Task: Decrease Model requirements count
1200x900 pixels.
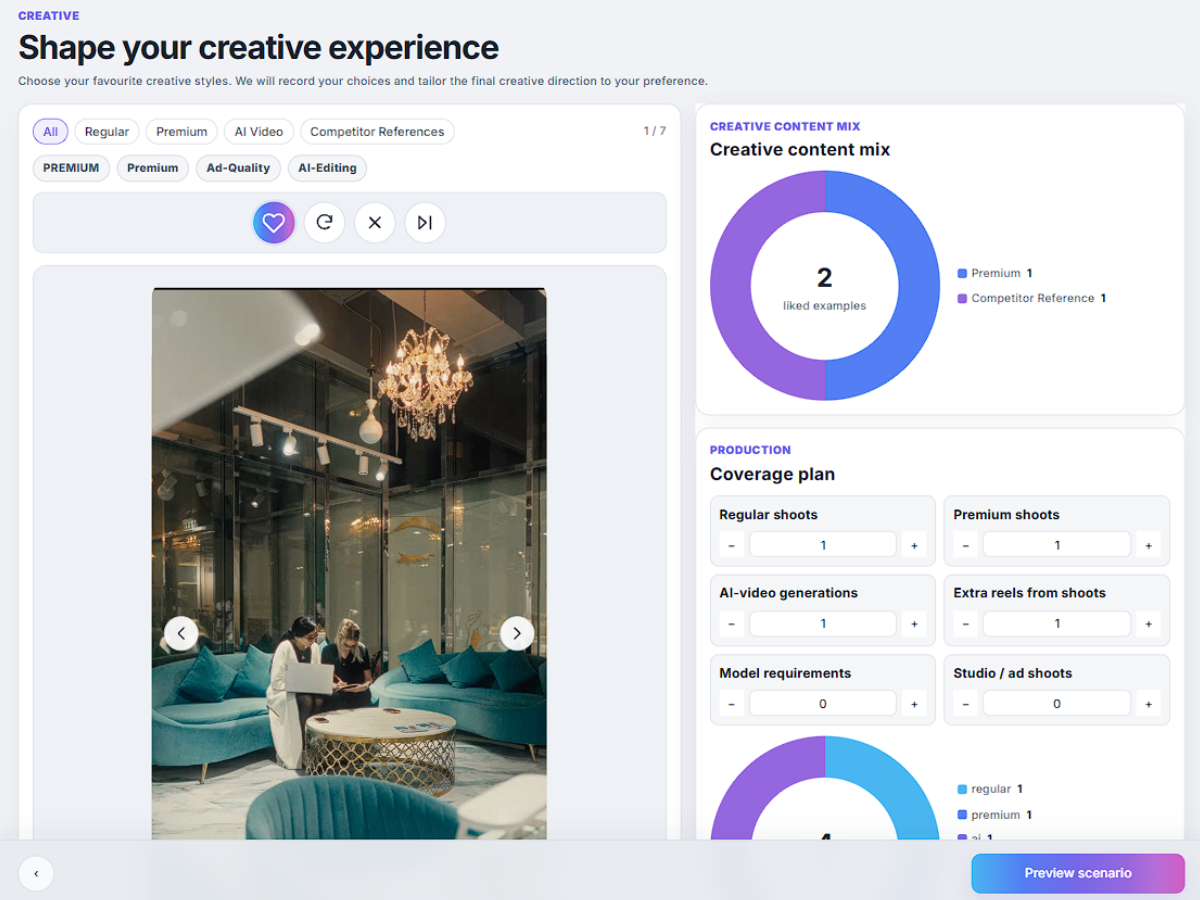Action: click(x=731, y=704)
